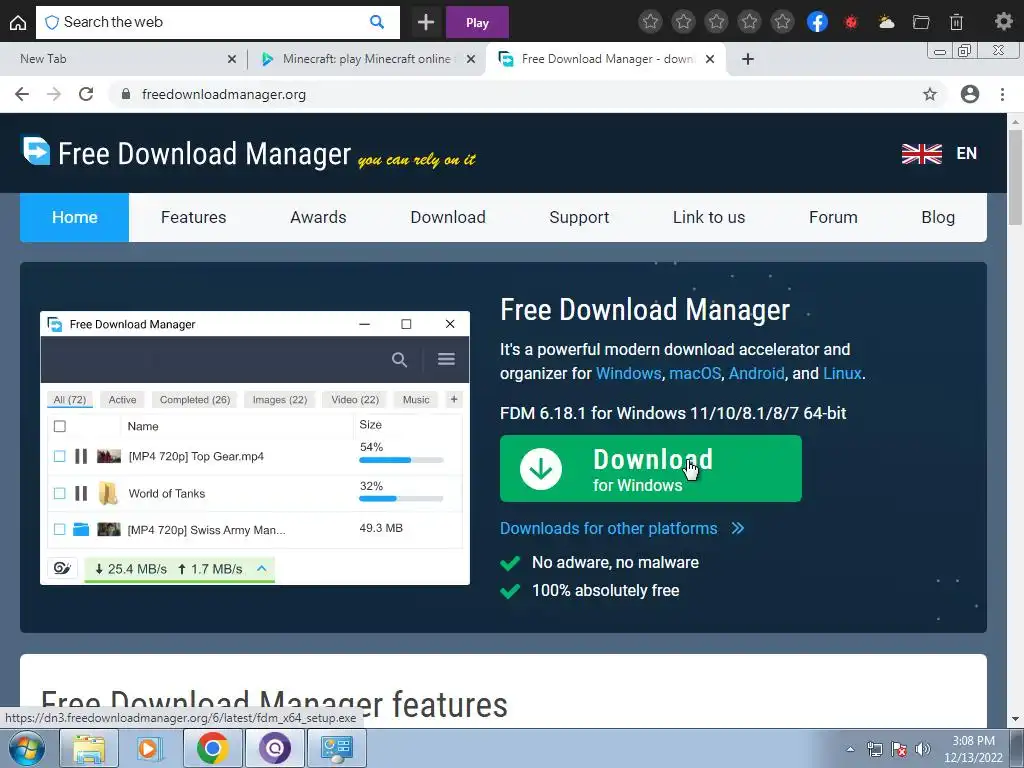Image resolution: width=1024 pixels, height=768 pixels.
Task: Reload the page
Action: [86, 94]
